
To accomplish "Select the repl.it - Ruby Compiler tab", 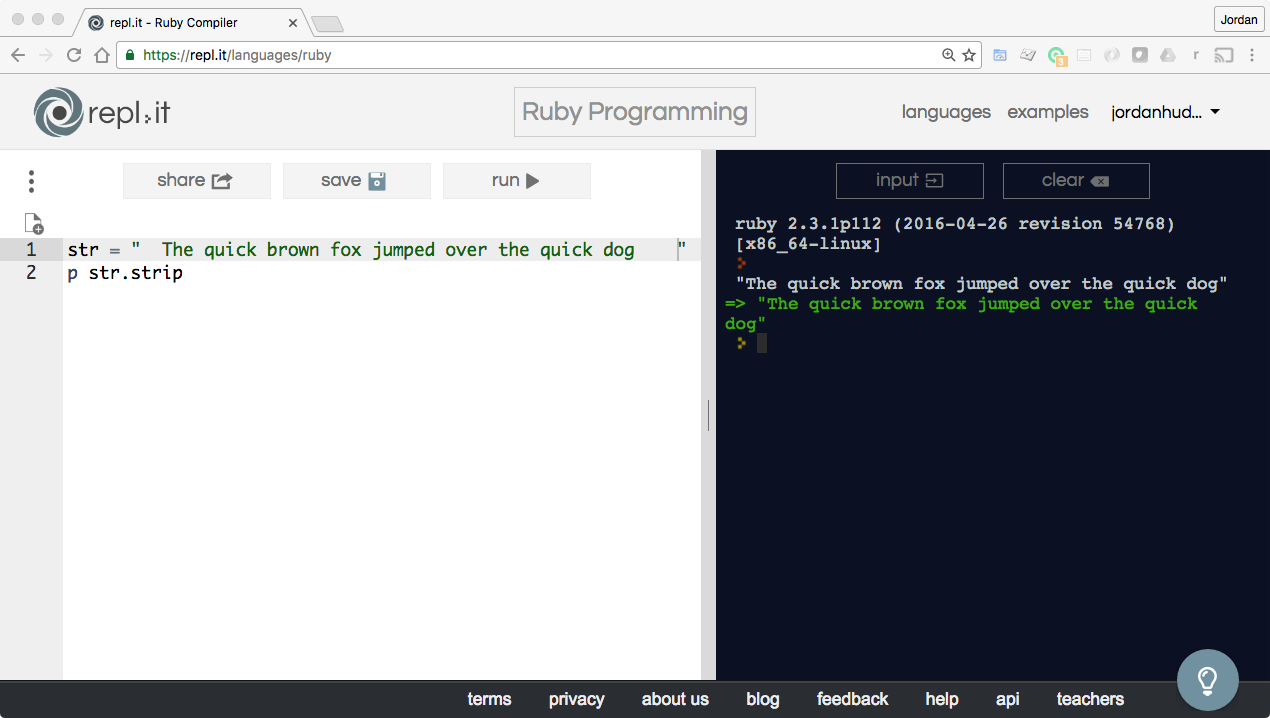I will click(188, 22).
